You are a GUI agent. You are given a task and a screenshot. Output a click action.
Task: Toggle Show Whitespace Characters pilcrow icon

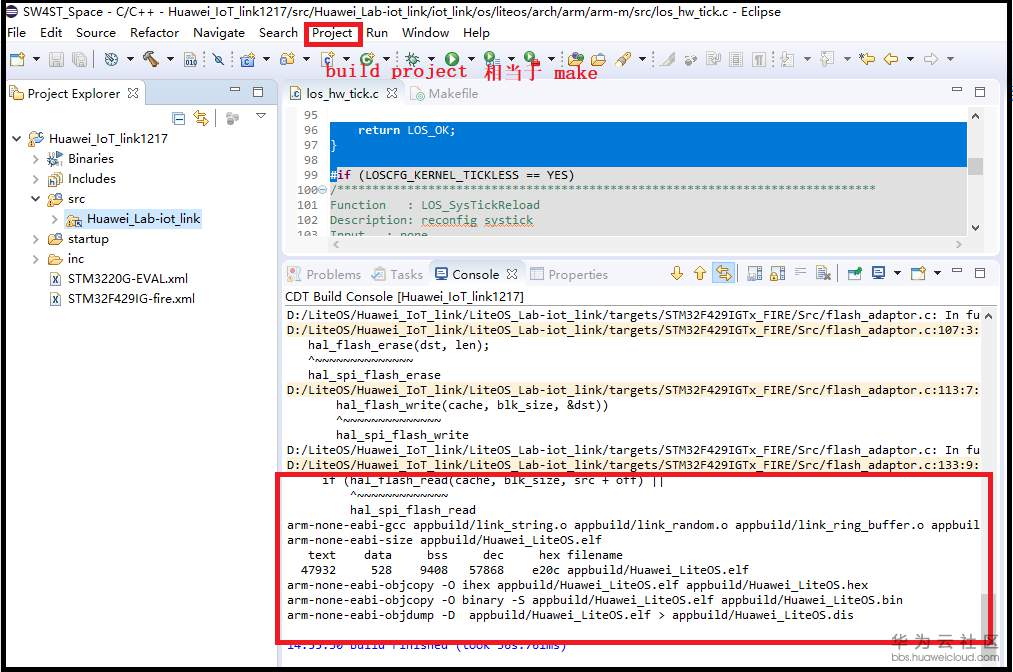759,59
